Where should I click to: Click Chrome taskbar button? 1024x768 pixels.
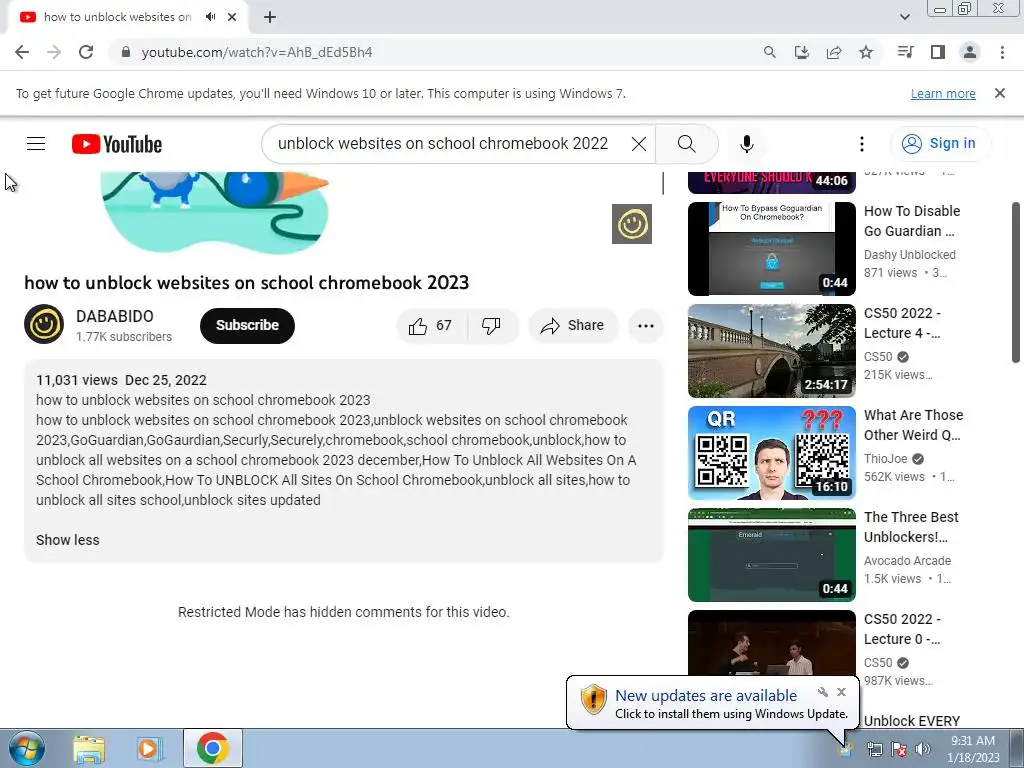(212, 748)
